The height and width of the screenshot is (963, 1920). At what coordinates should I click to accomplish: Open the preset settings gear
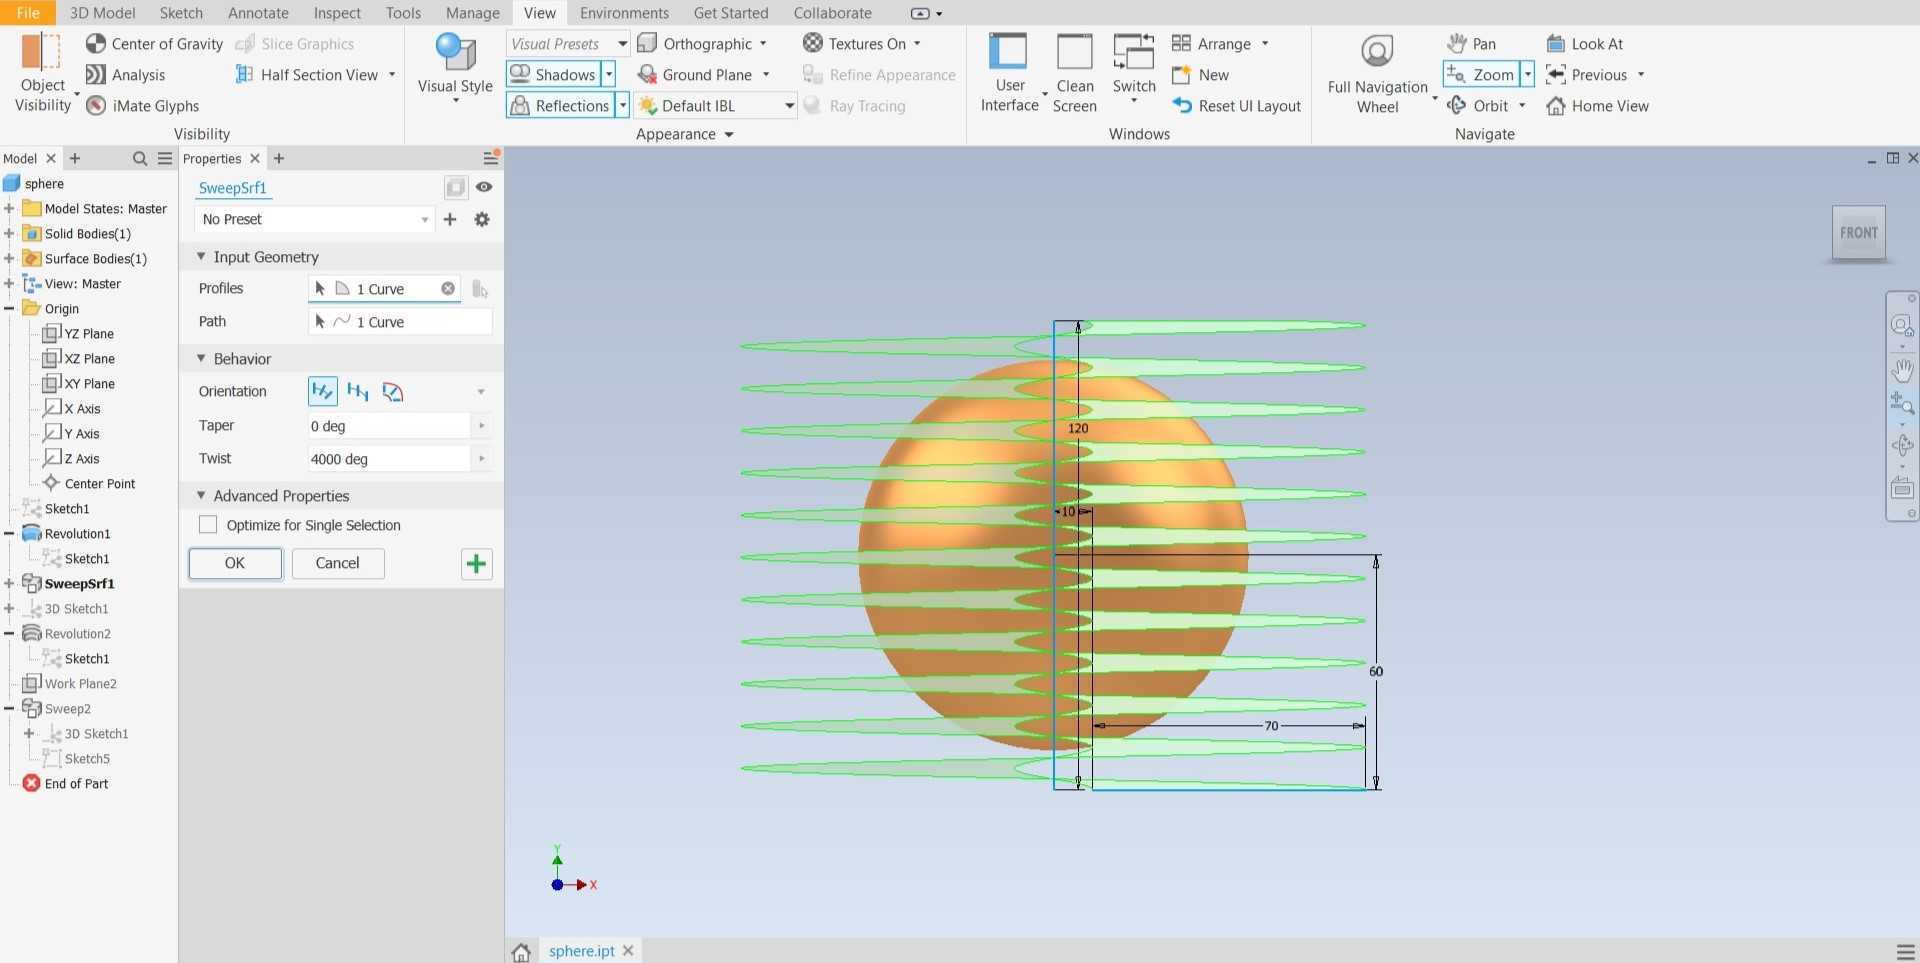point(482,220)
